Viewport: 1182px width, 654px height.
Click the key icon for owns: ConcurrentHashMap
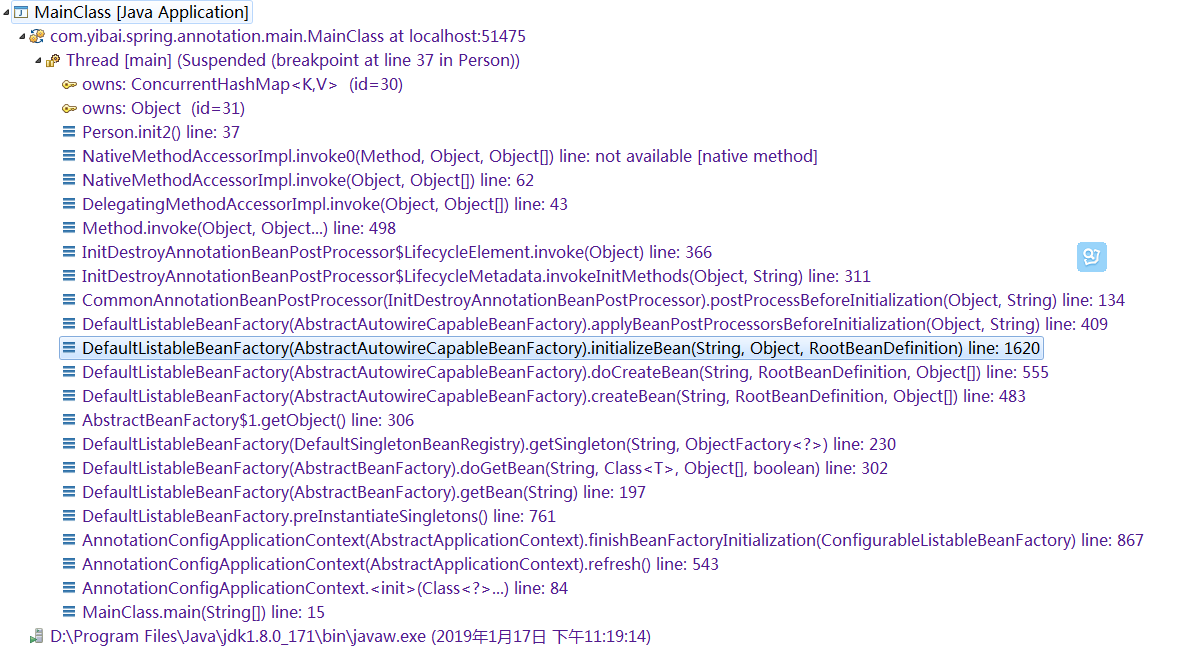tap(69, 84)
